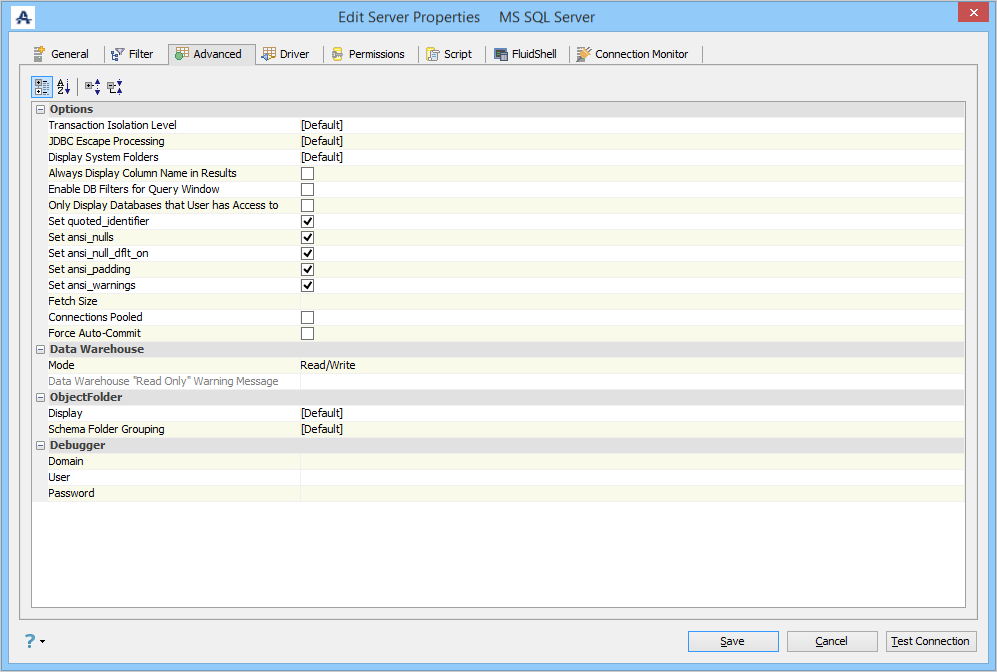997x672 pixels.
Task: Switch to the Filter tab
Action: click(132, 54)
